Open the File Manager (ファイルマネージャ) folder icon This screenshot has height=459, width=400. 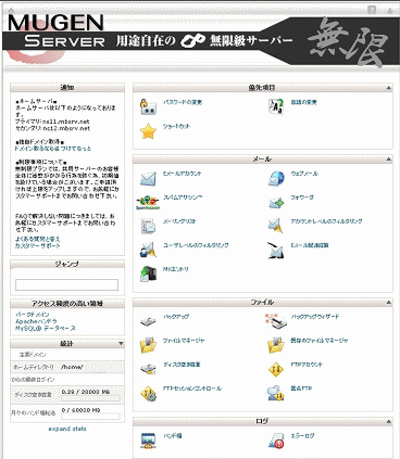pos(148,345)
